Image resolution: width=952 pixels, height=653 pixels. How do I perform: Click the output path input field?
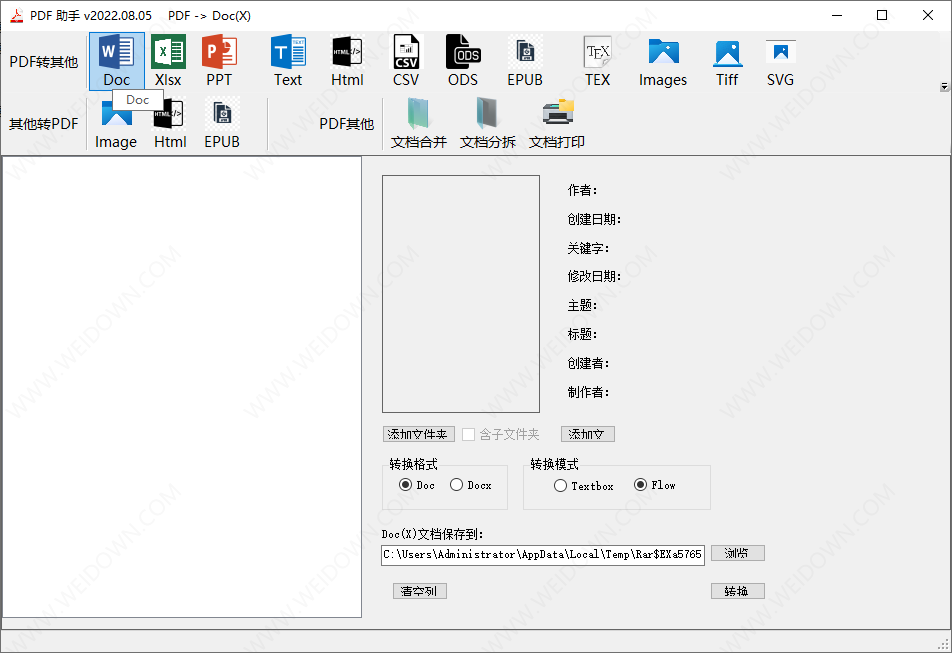pos(543,555)
